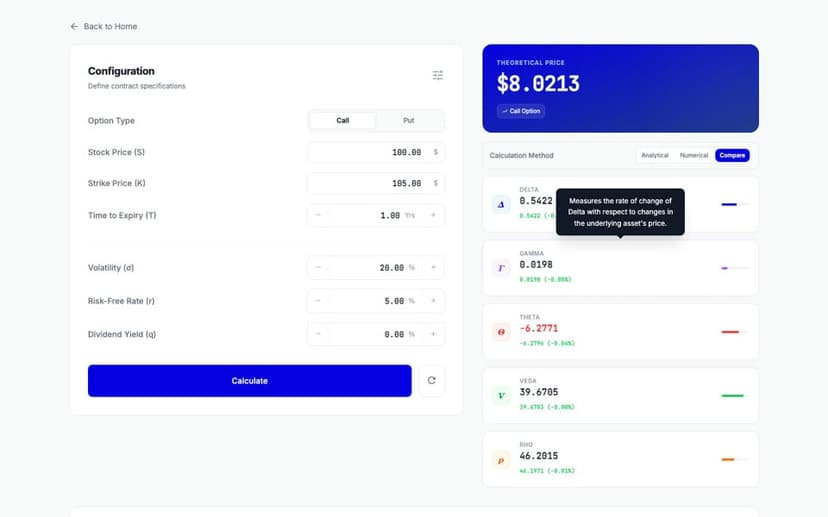828x517 pixels.
Task: Click the Vega progress bar
Action: pos(735,396)
